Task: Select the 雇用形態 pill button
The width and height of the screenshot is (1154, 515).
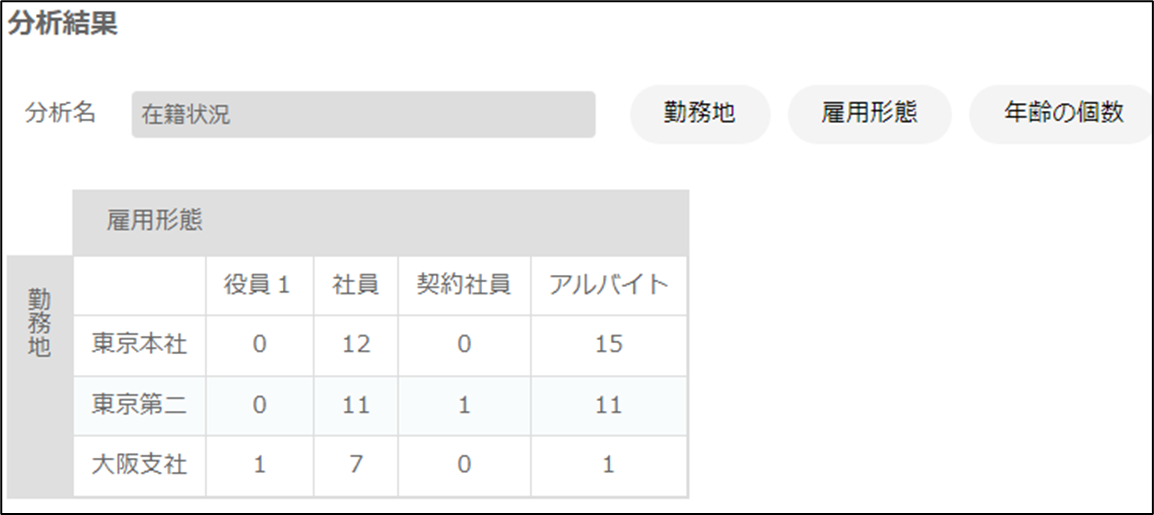Action: [869, 114]
